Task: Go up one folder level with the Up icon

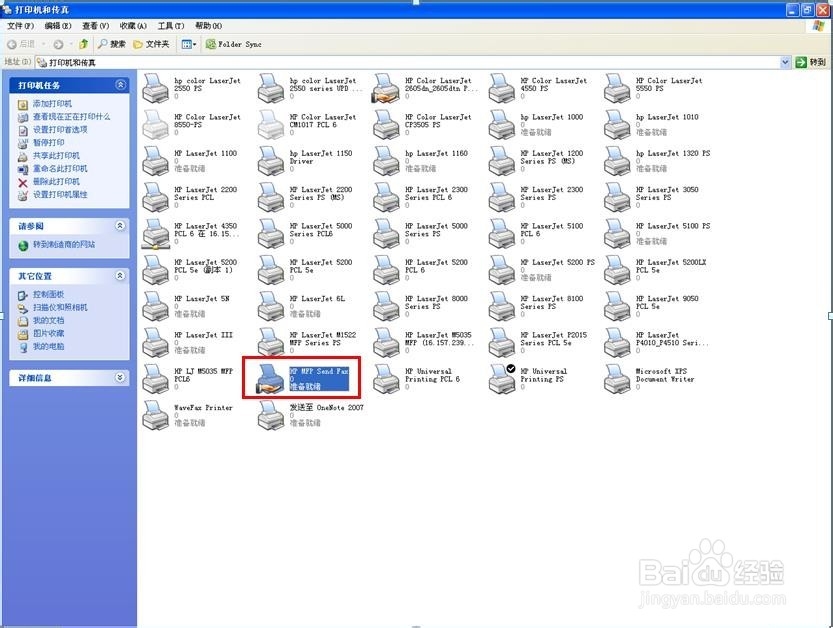Action: [83, 44]
